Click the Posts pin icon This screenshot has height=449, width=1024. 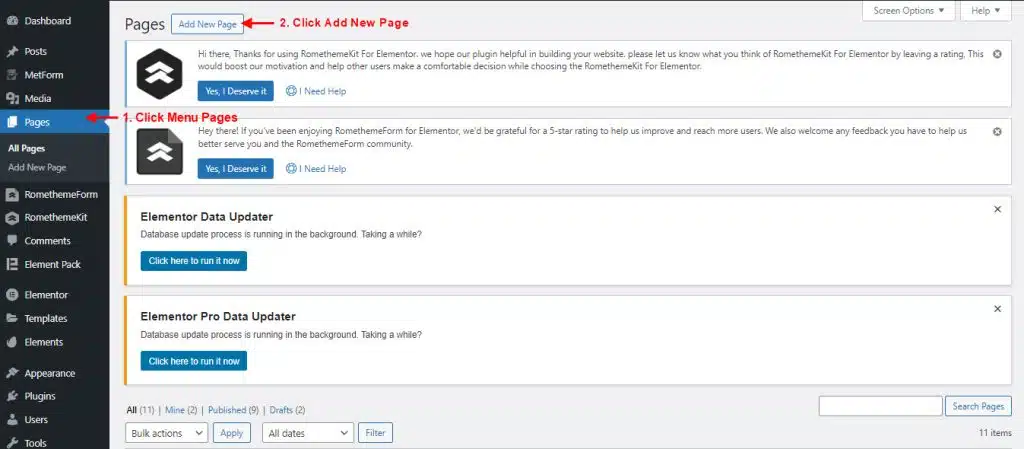tap(12, 52)
